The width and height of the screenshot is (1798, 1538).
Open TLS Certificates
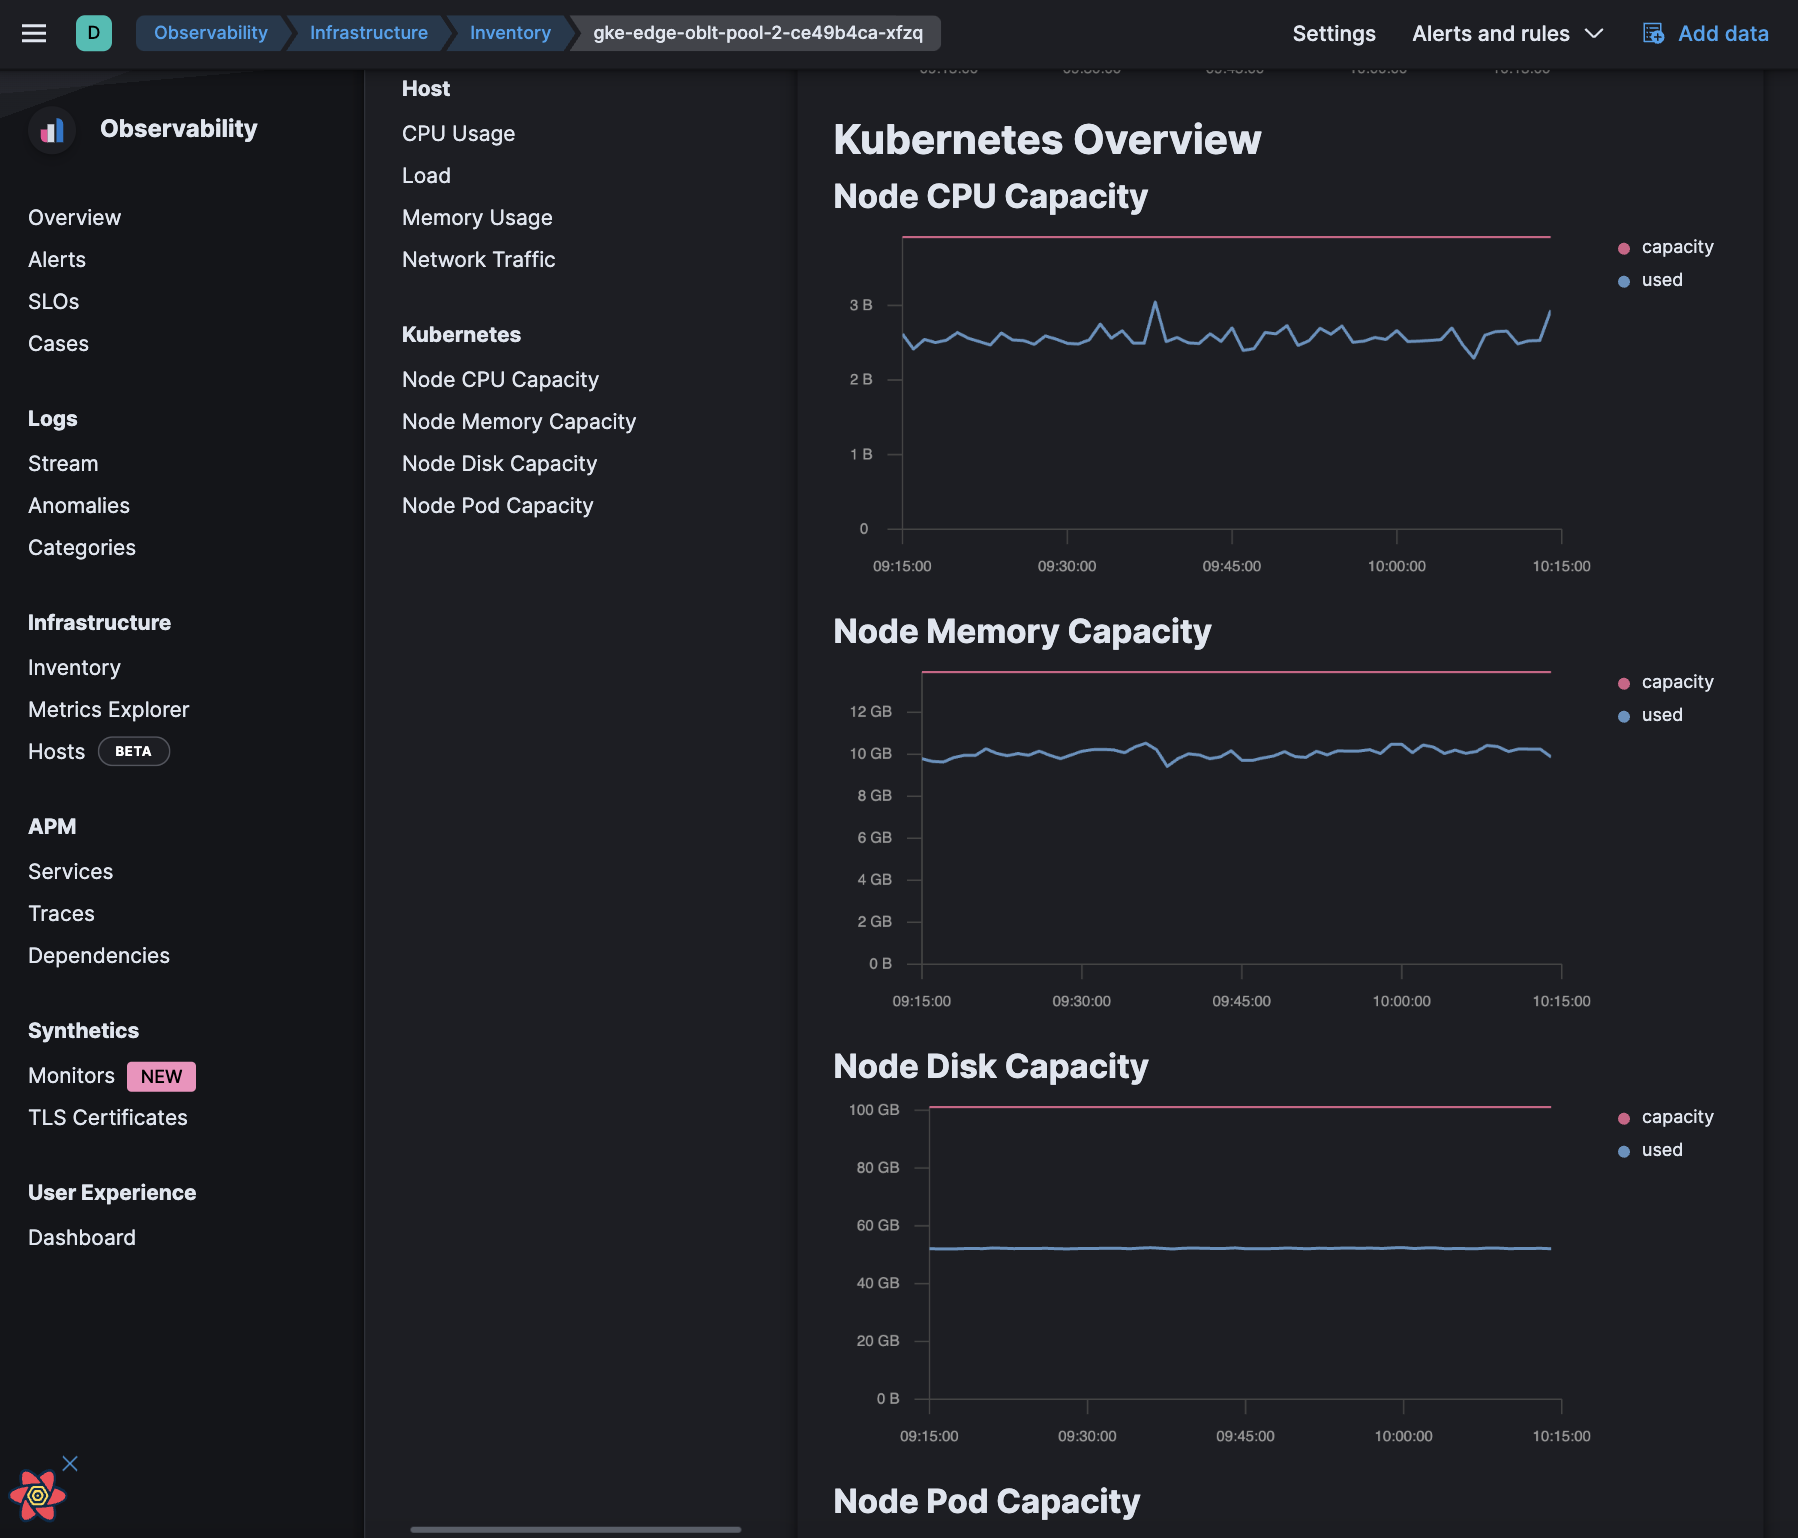coord(108,1117)
